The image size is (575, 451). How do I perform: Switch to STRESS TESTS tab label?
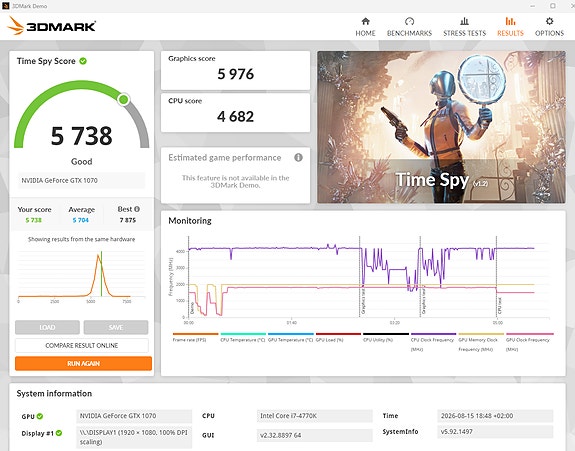pos(464,33)
